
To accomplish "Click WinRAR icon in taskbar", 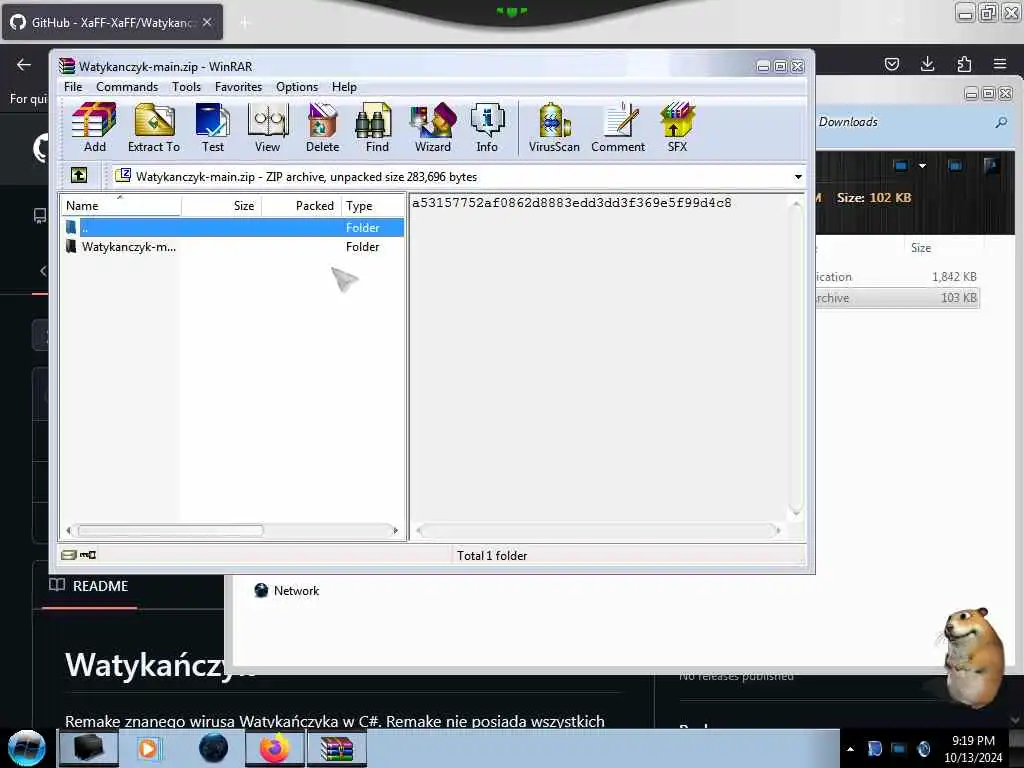I will coord(336,748).
